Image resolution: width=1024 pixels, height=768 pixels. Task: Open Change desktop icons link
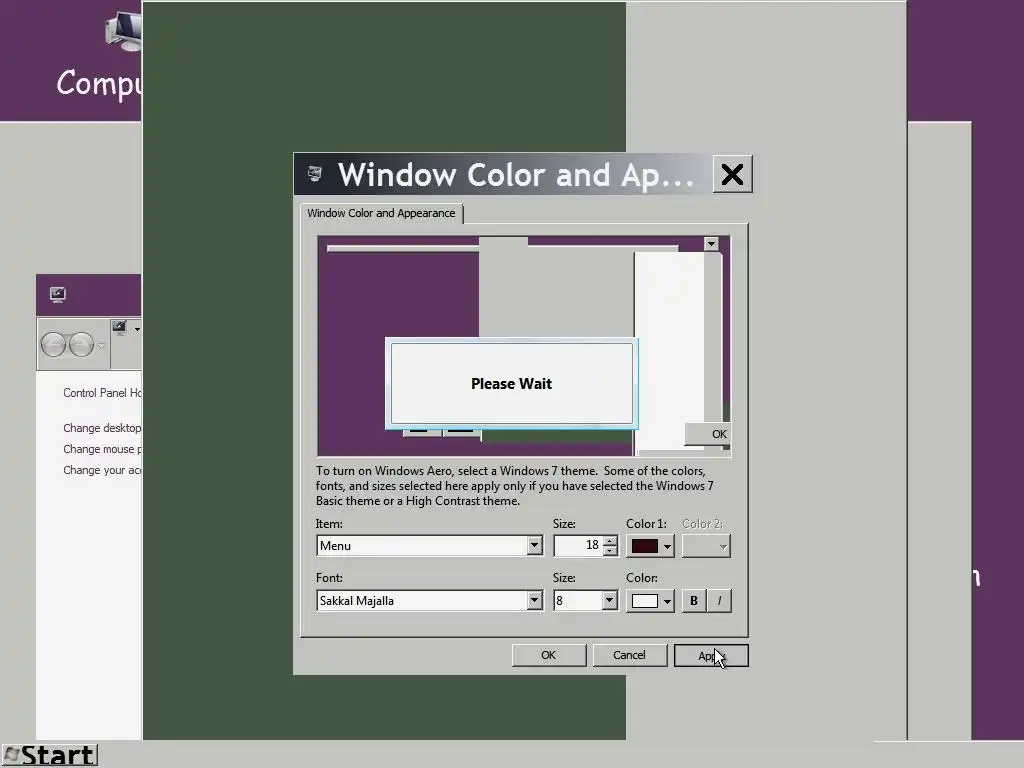pos(102,428)
